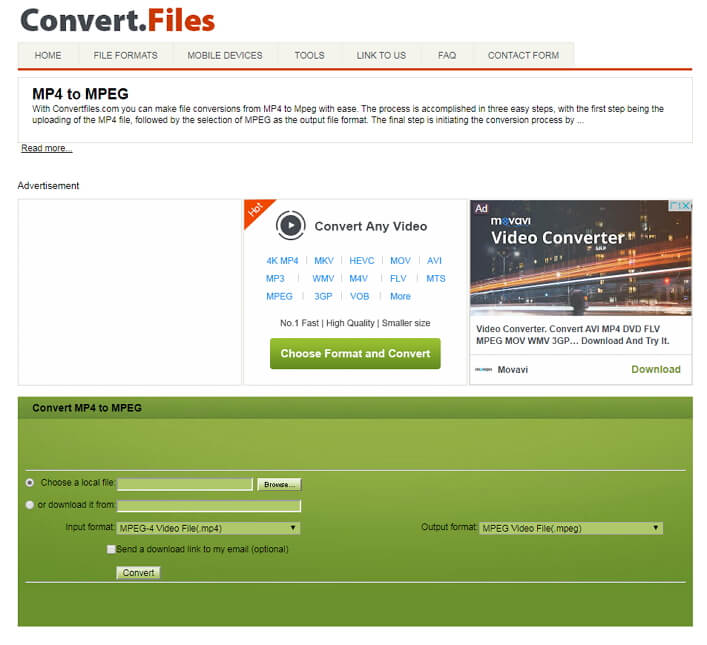Close the Movavi ad with X icon
This screenshot has height=645, width=707.
686,205
